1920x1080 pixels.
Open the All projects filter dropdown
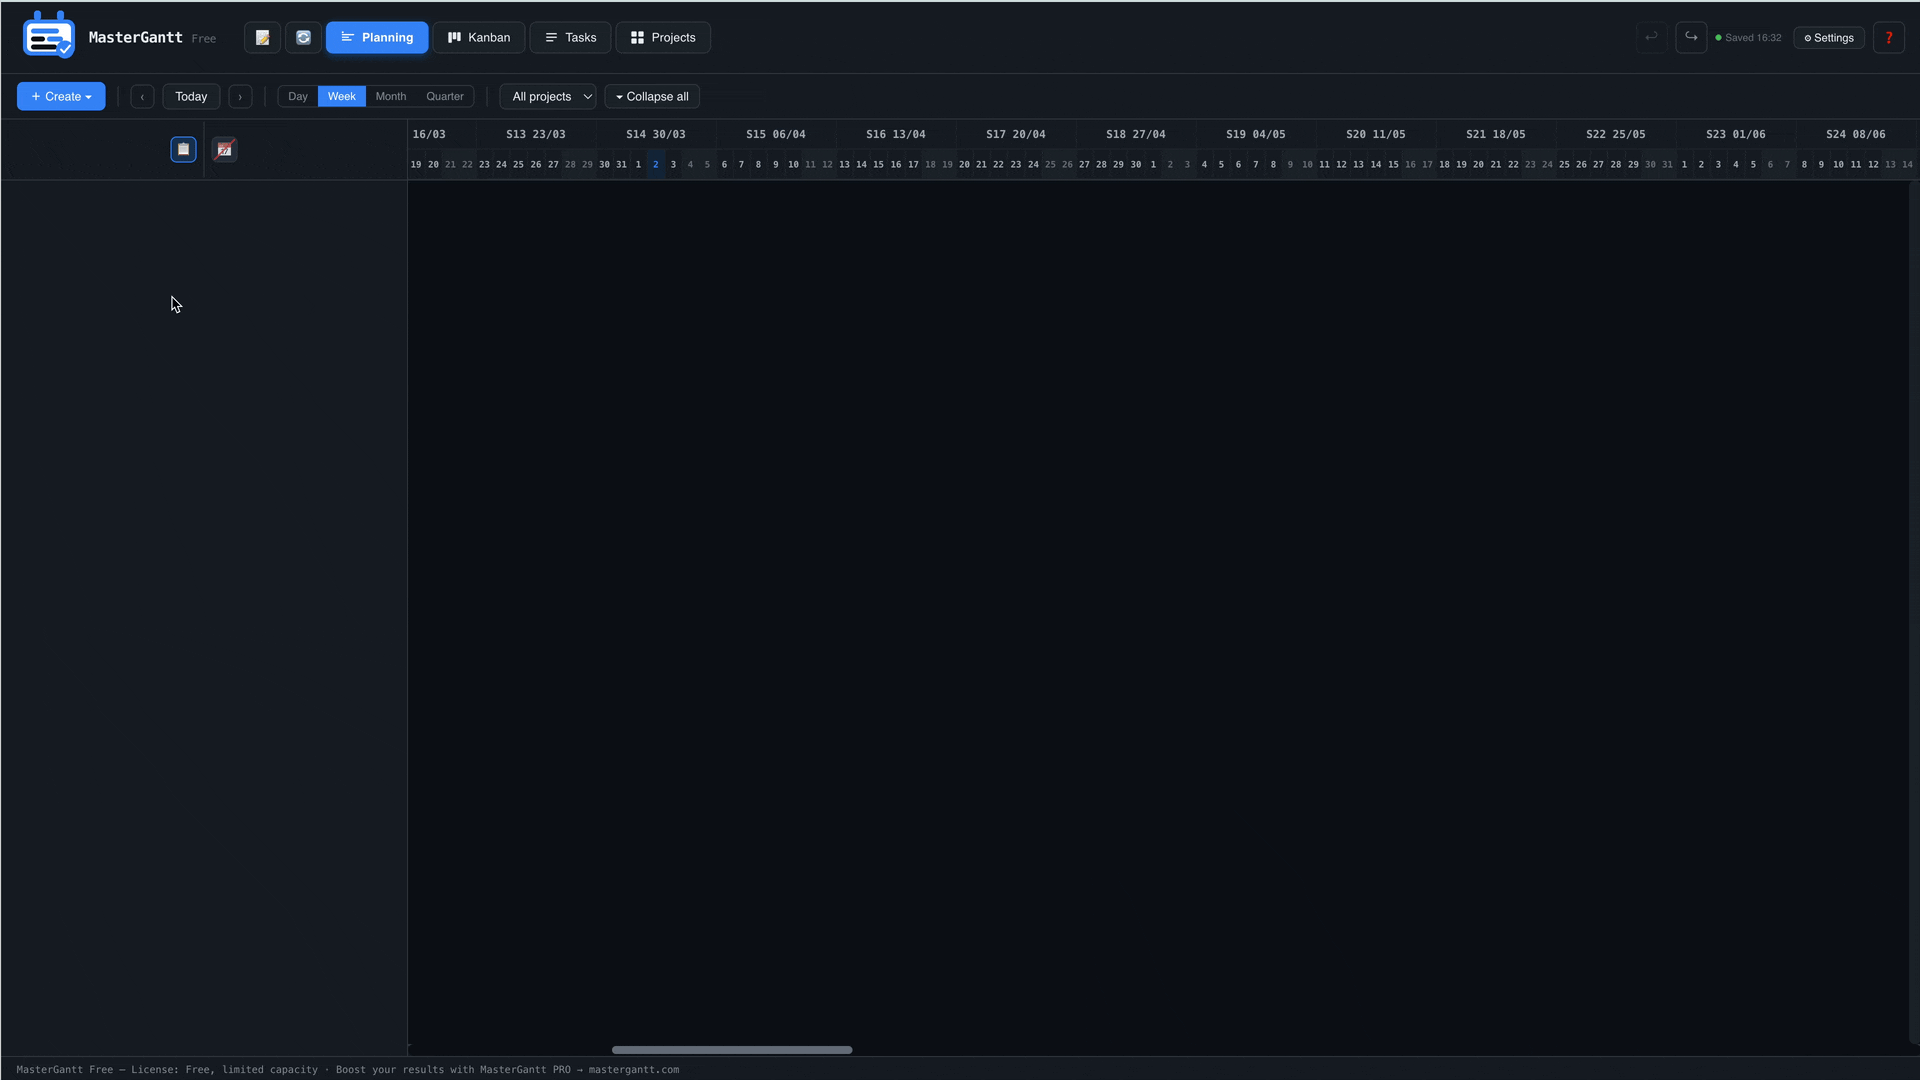click(x=548, y=96)
